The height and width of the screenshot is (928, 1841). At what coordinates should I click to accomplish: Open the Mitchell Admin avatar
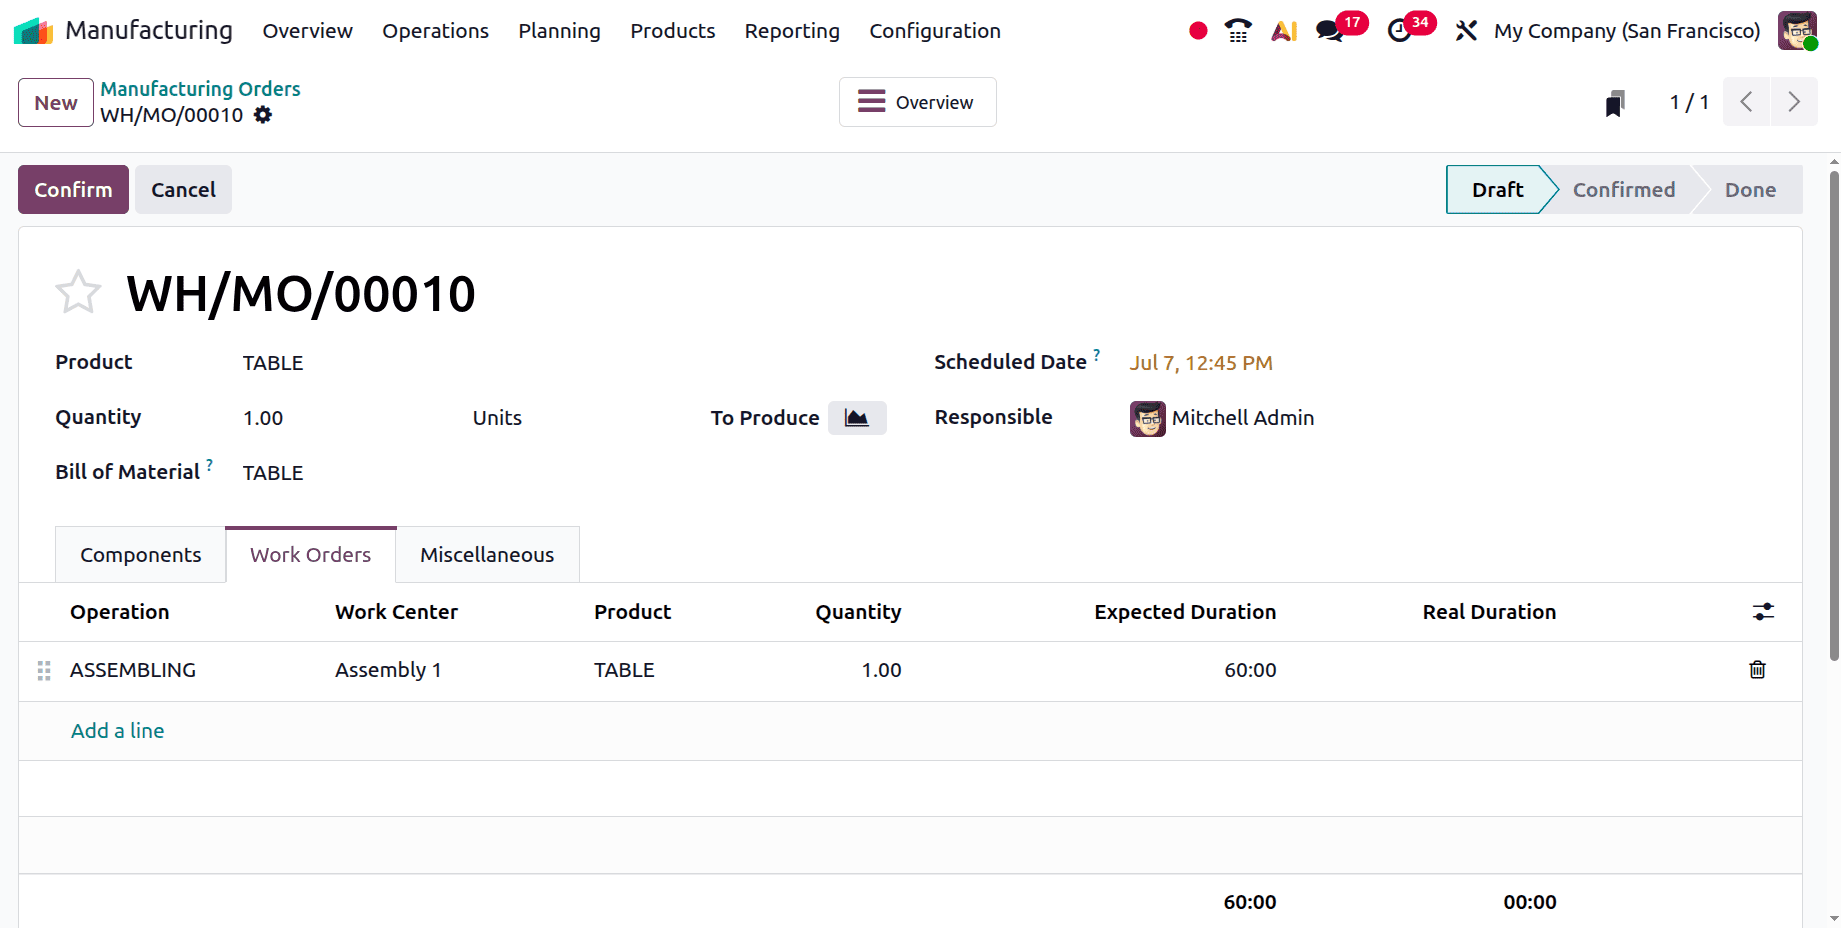point(1148,419)
